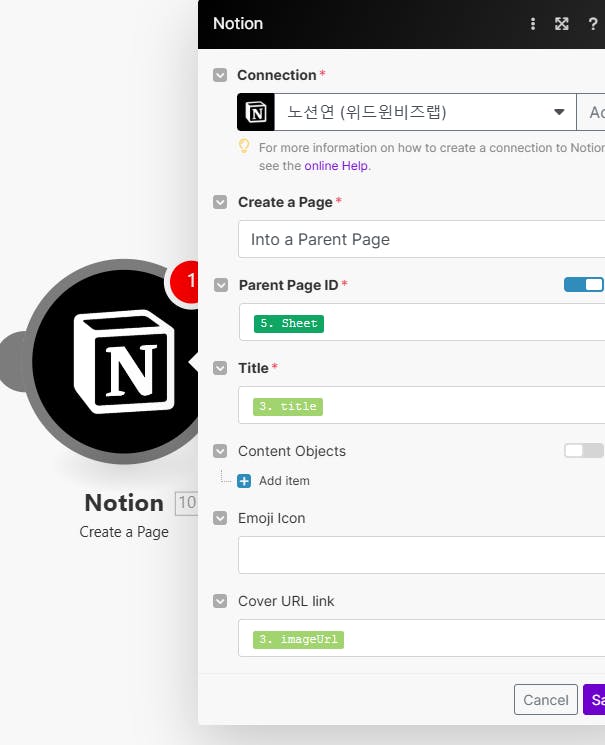
Task: Collapse the Cover URL link section
Action: click(x=220, y=601)
